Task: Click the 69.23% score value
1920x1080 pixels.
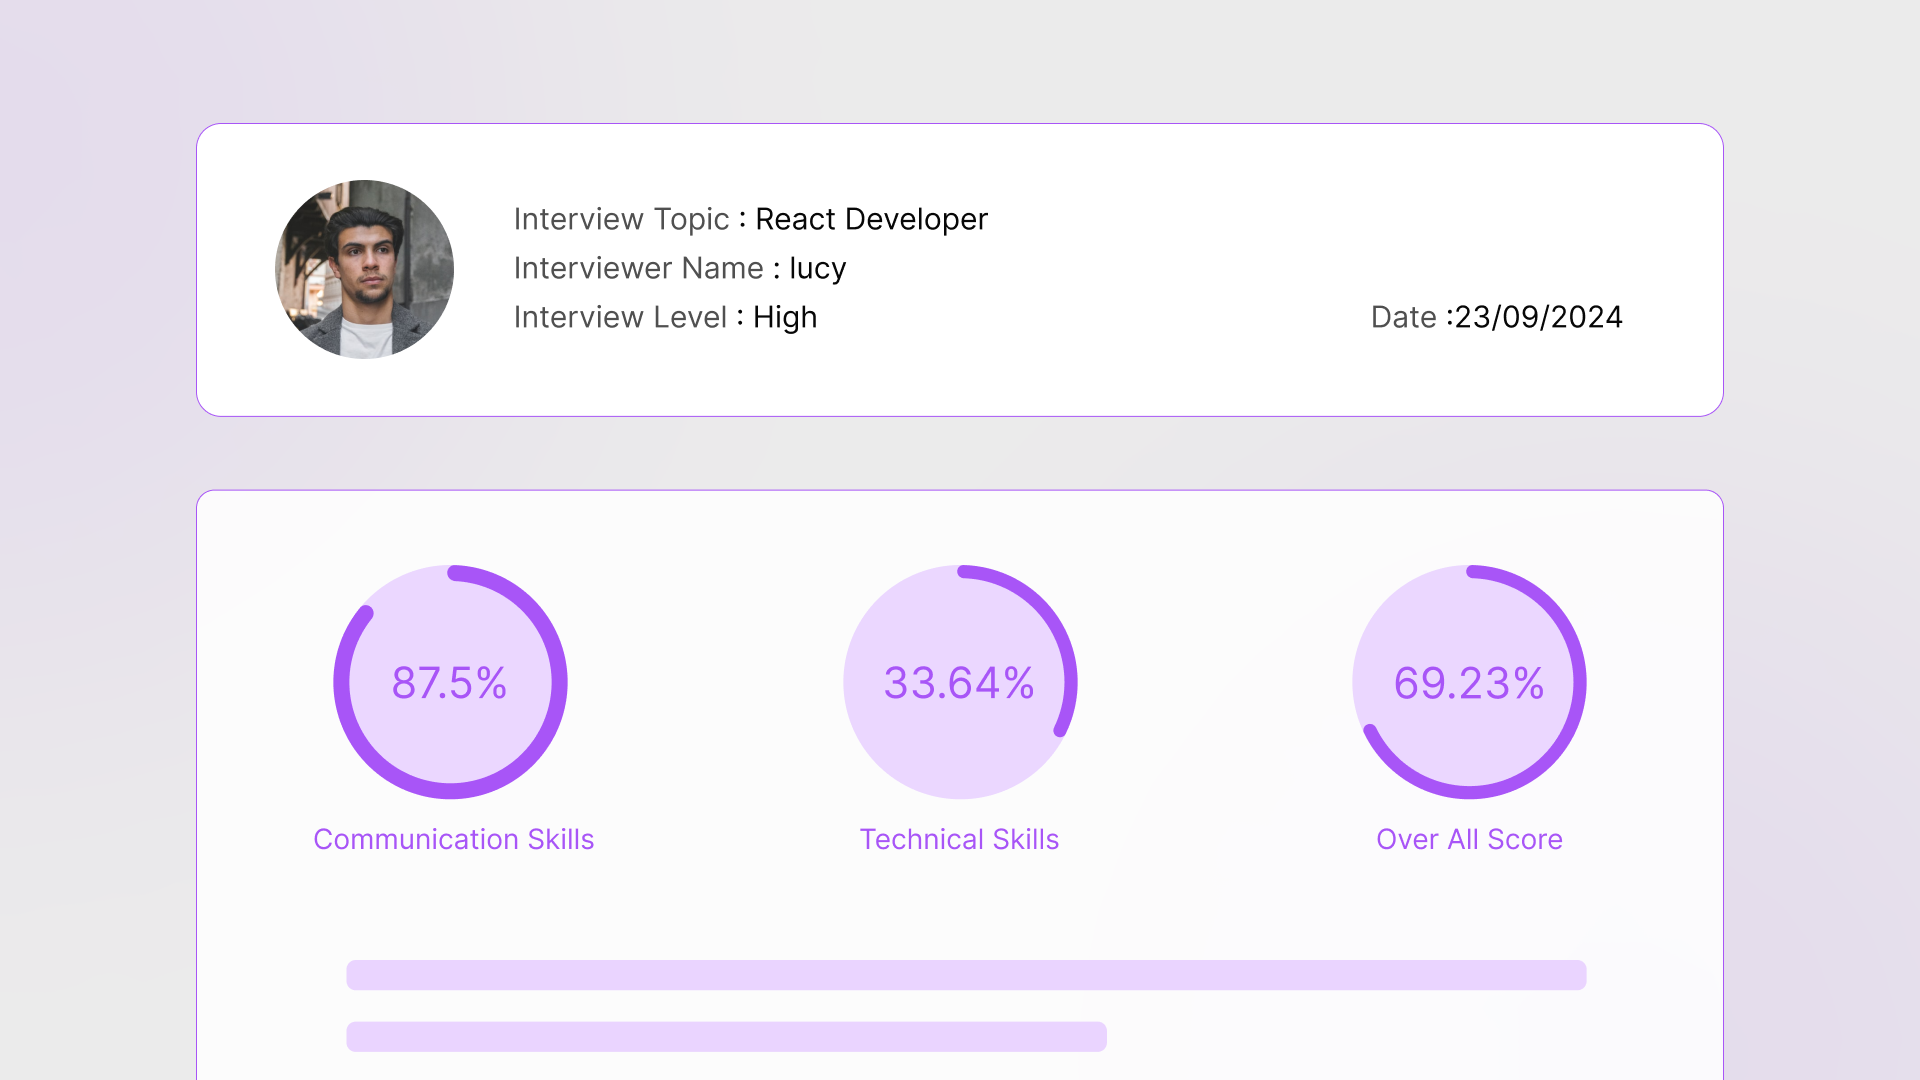Action: (x=1467, y=683)
